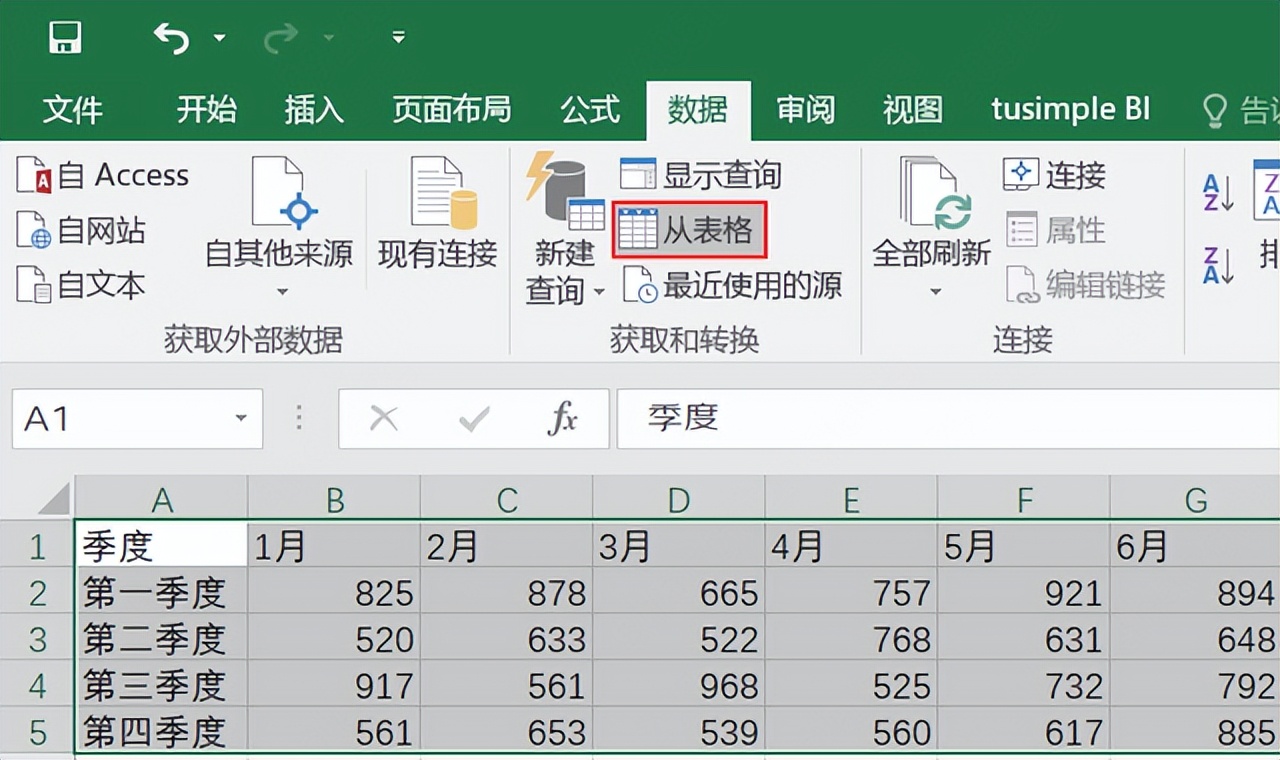Open 自其他来源 dropdown button
Image resolution: width=1280 pixels, height=760 pixels.
point(279,228)
